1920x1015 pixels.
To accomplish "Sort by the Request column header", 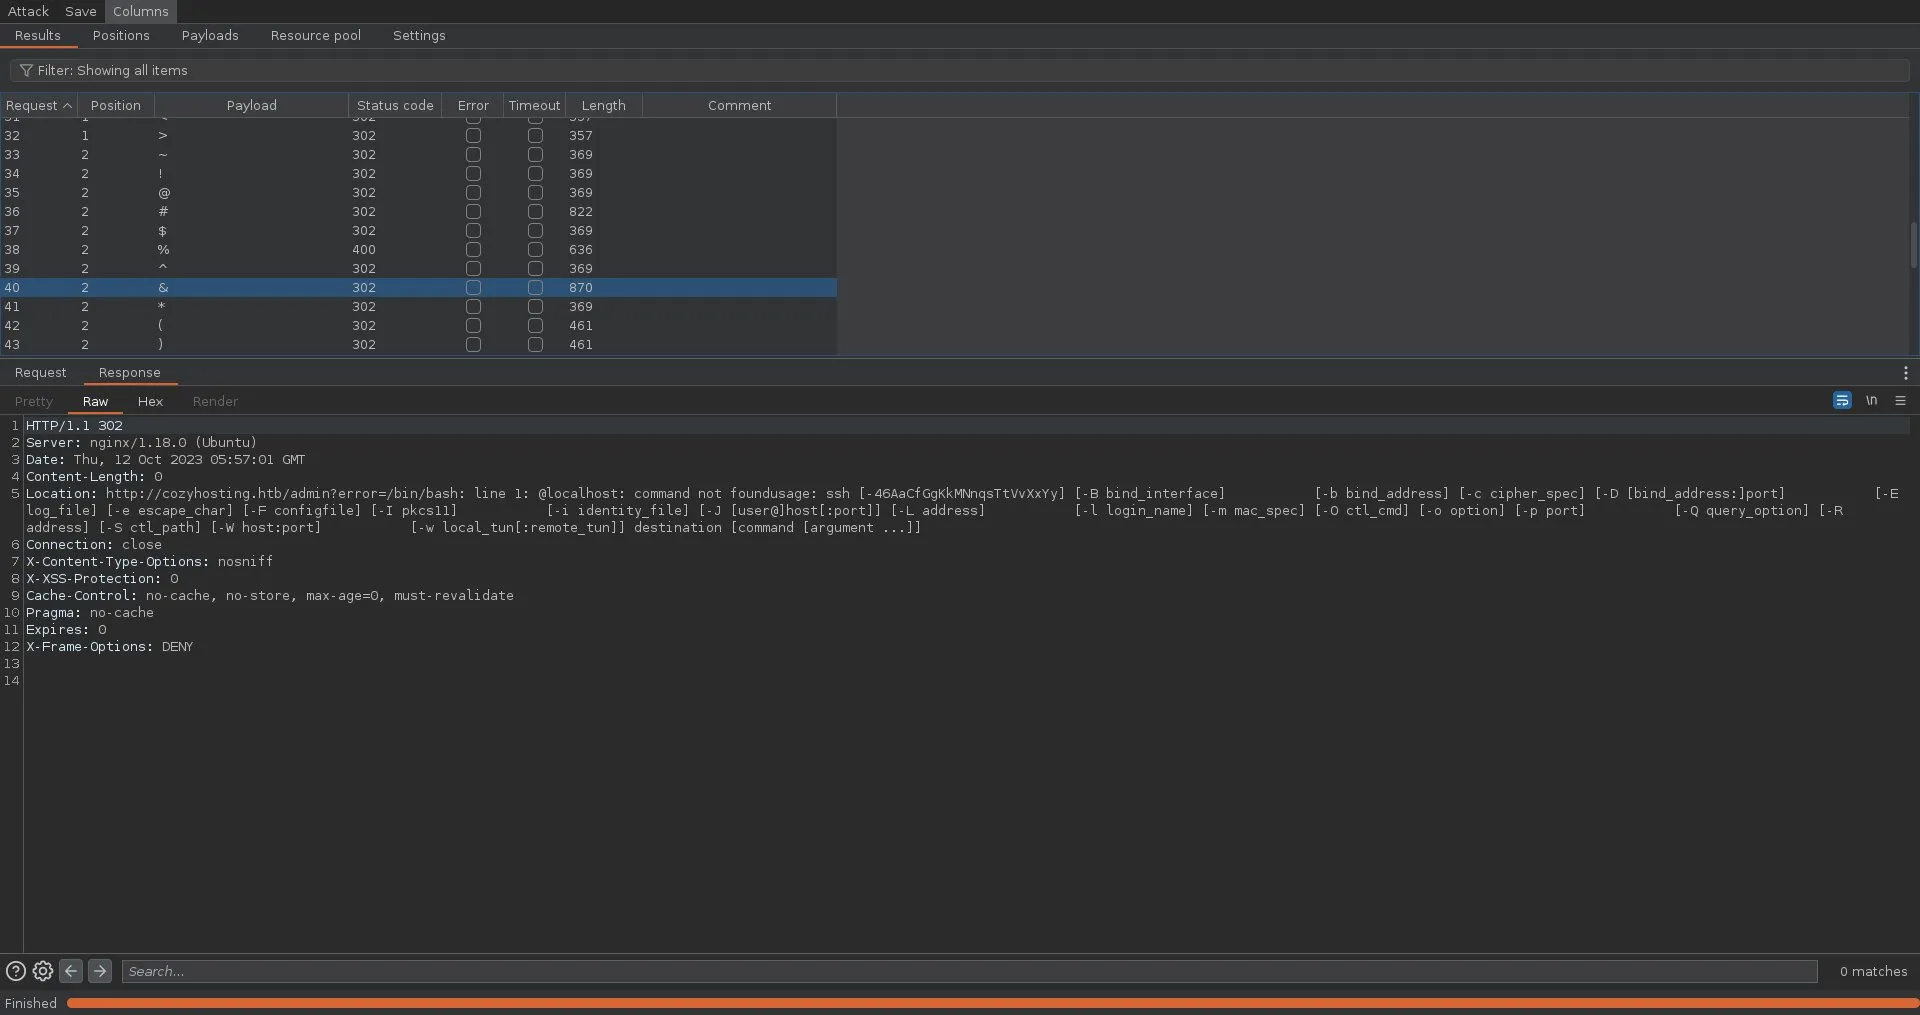I will pyautogui.click(x=39, y=106).
